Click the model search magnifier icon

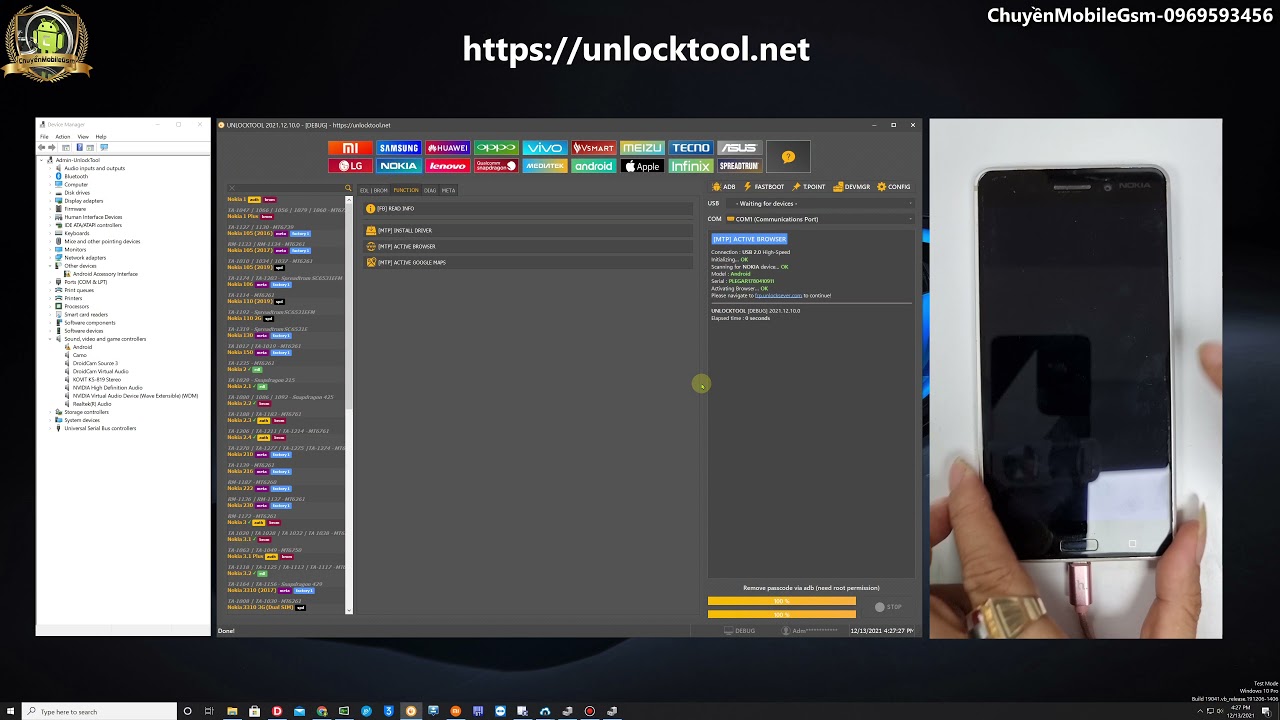coord(348,188)
